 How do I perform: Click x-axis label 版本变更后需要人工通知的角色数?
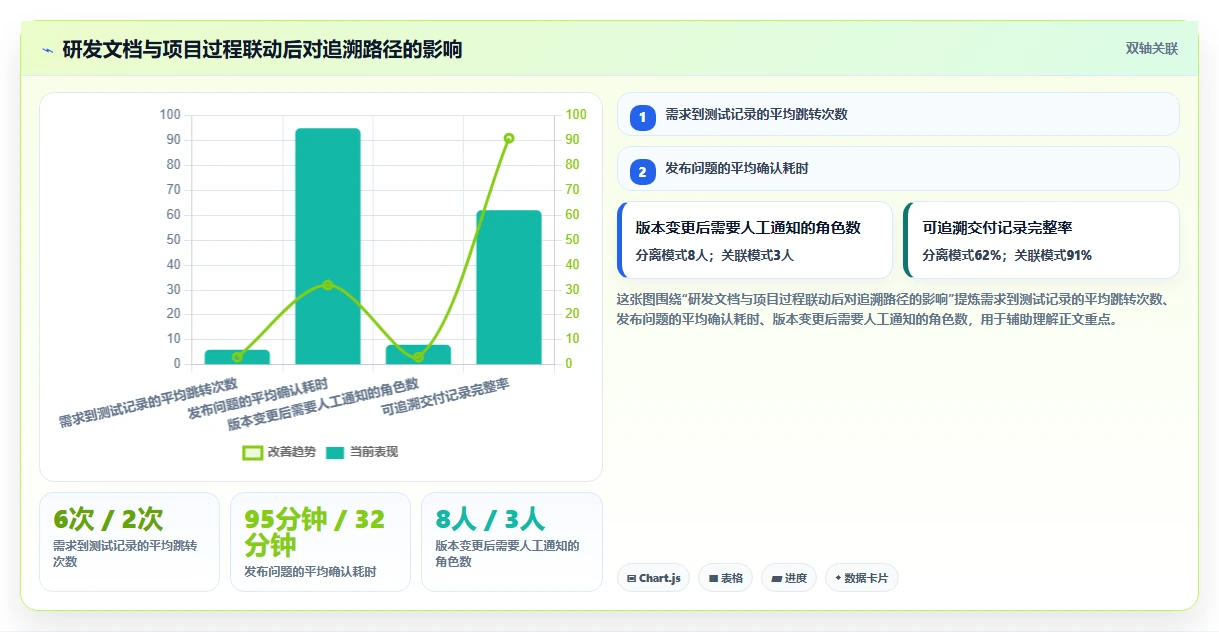point(324,405)
